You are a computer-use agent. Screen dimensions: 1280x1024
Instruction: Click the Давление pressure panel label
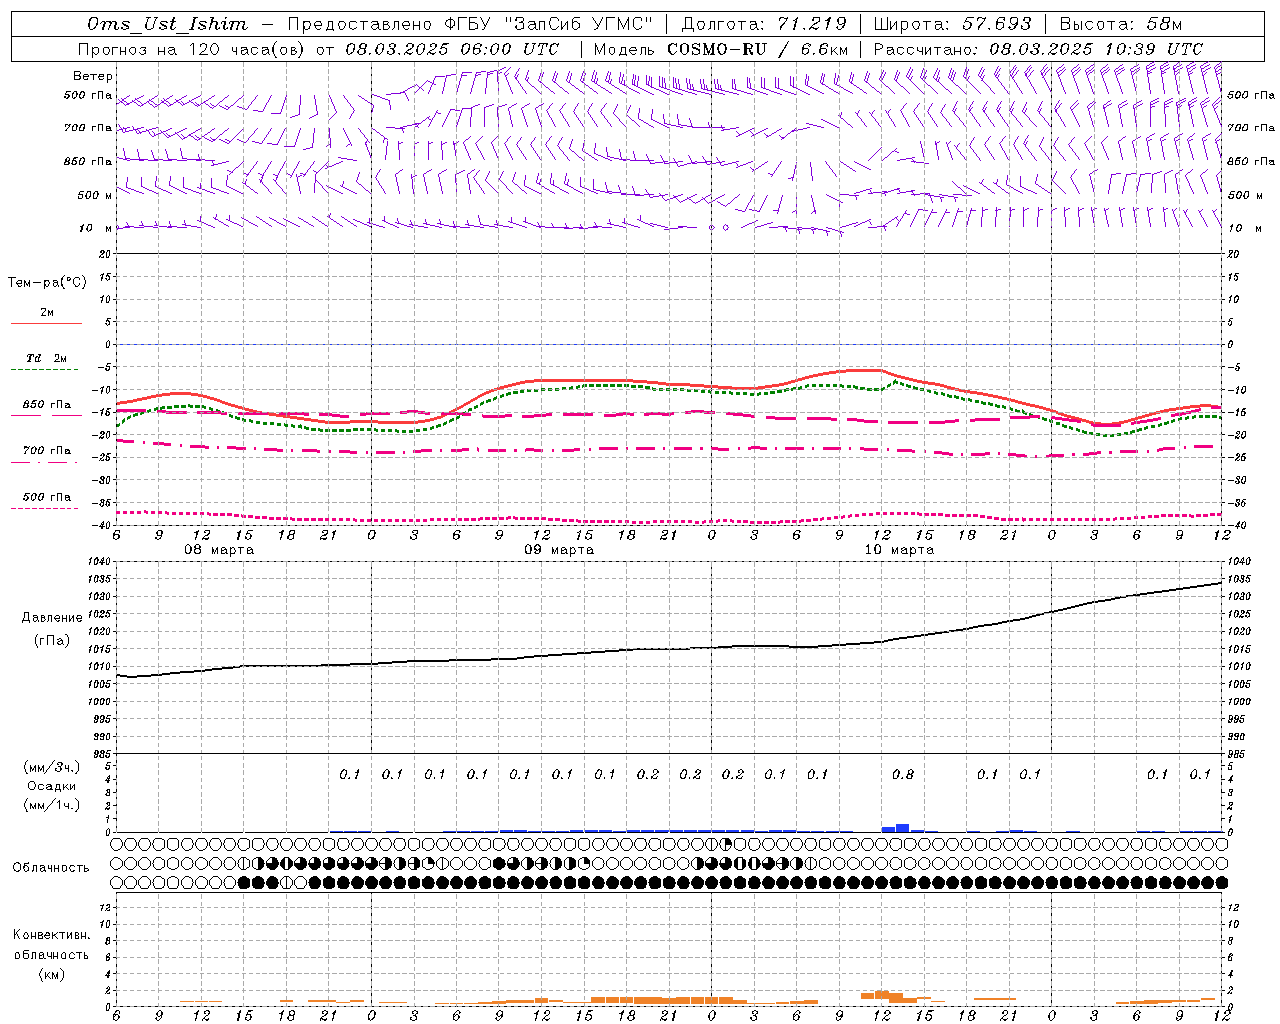[52, 618]
